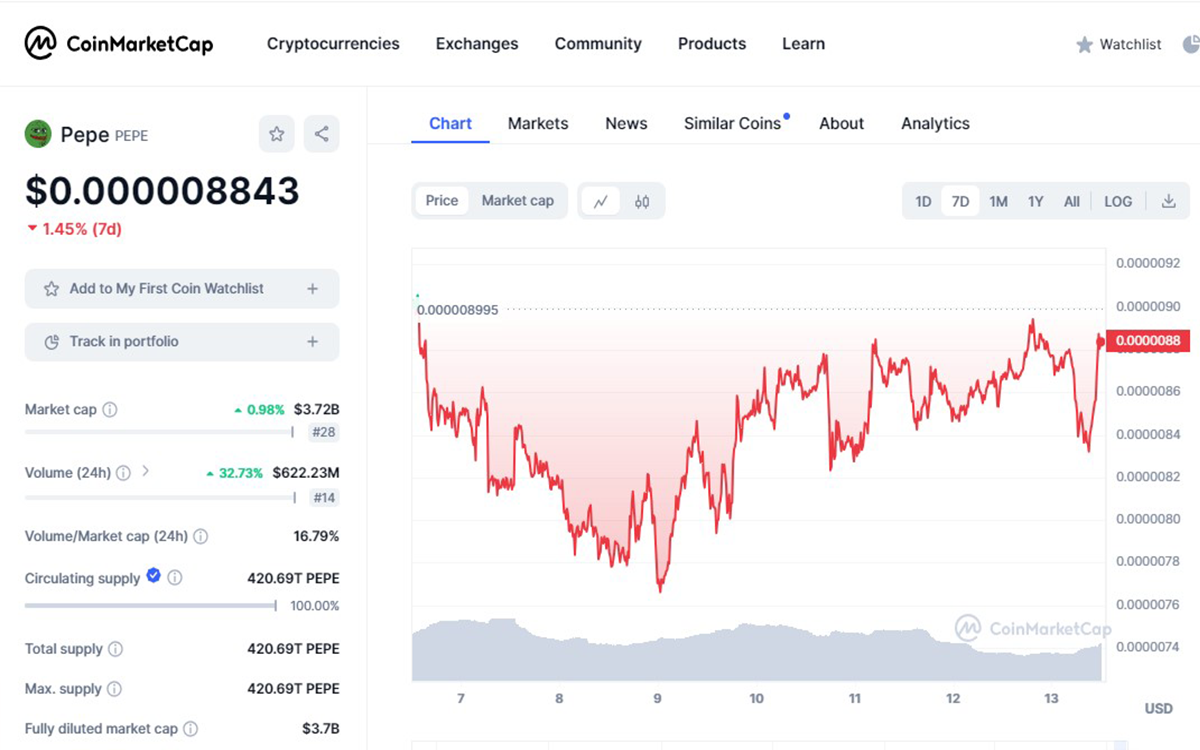
Task: Click volume value $622.23M
Action: (x=306, y=472)
